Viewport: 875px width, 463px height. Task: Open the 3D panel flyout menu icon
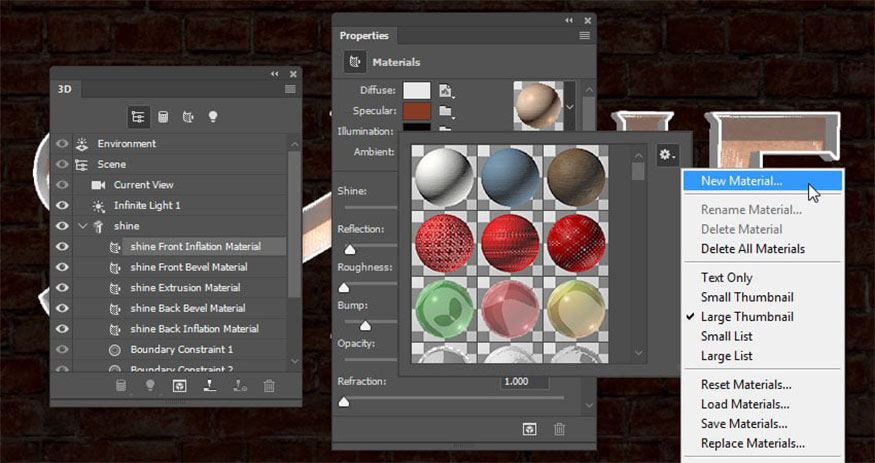(290, 89)
